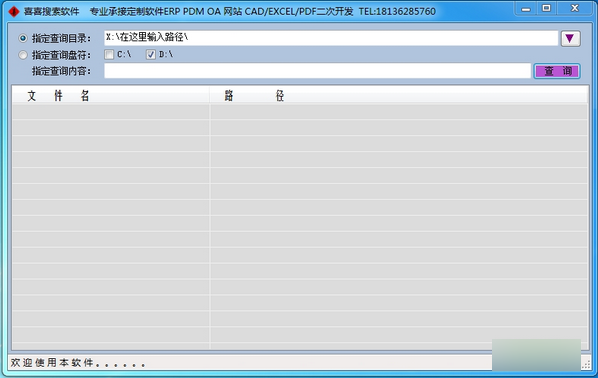Image resolution: width=598 pixels, height=378 pixels.
Task: Click the 文件名 column header
Action: point(111,95)
